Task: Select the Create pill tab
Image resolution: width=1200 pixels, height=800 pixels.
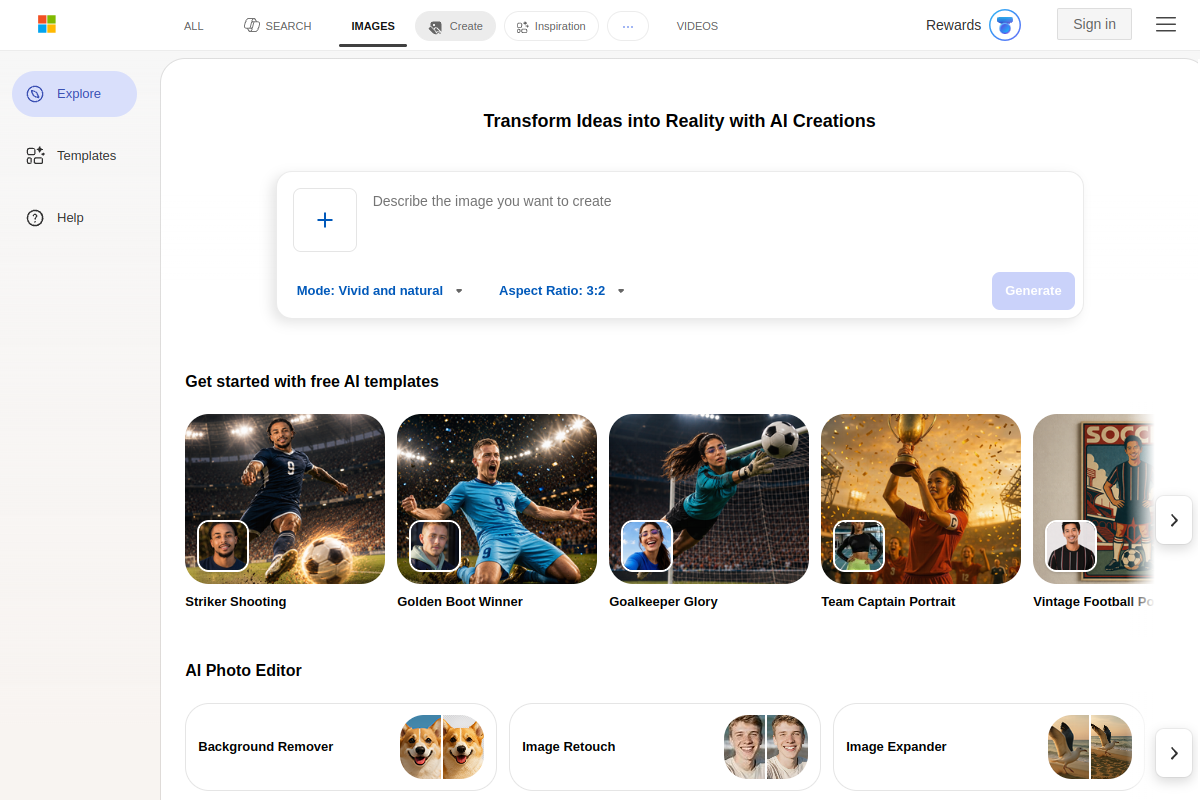Action: click(x=456, y=26)
